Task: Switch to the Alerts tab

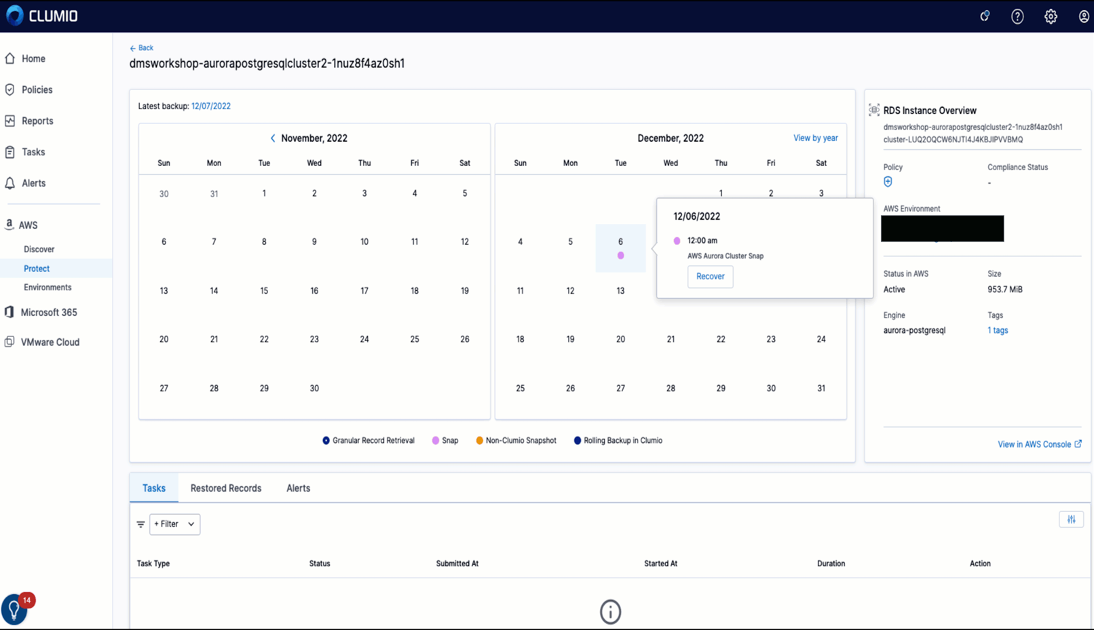Action: (x=298, y=488)
